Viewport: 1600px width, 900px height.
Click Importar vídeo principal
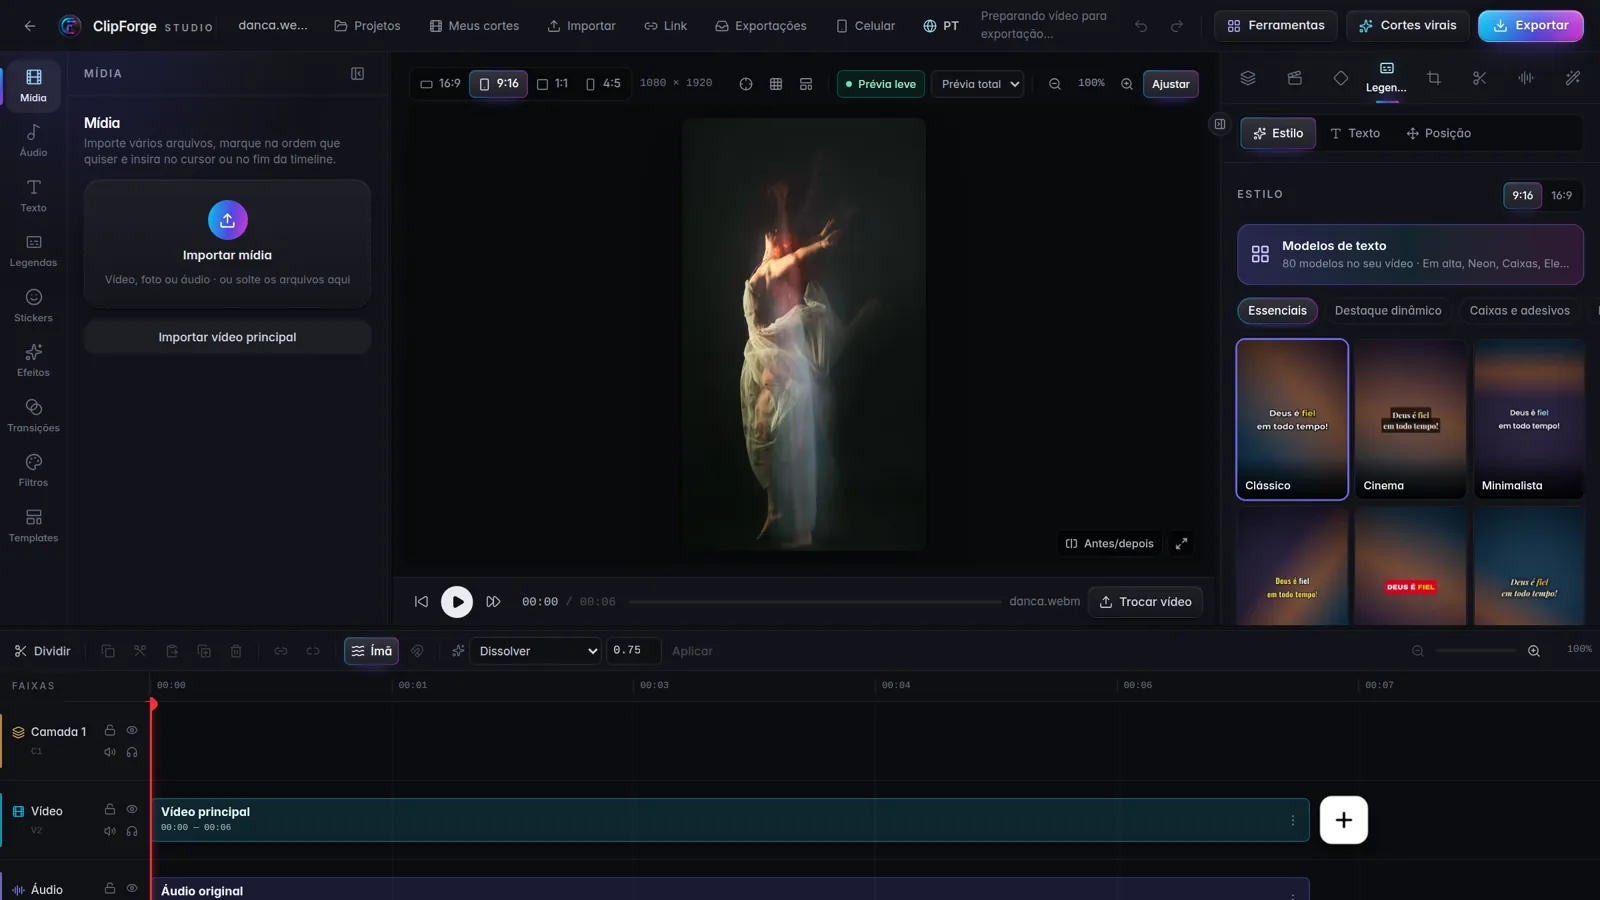pos(227,337)
